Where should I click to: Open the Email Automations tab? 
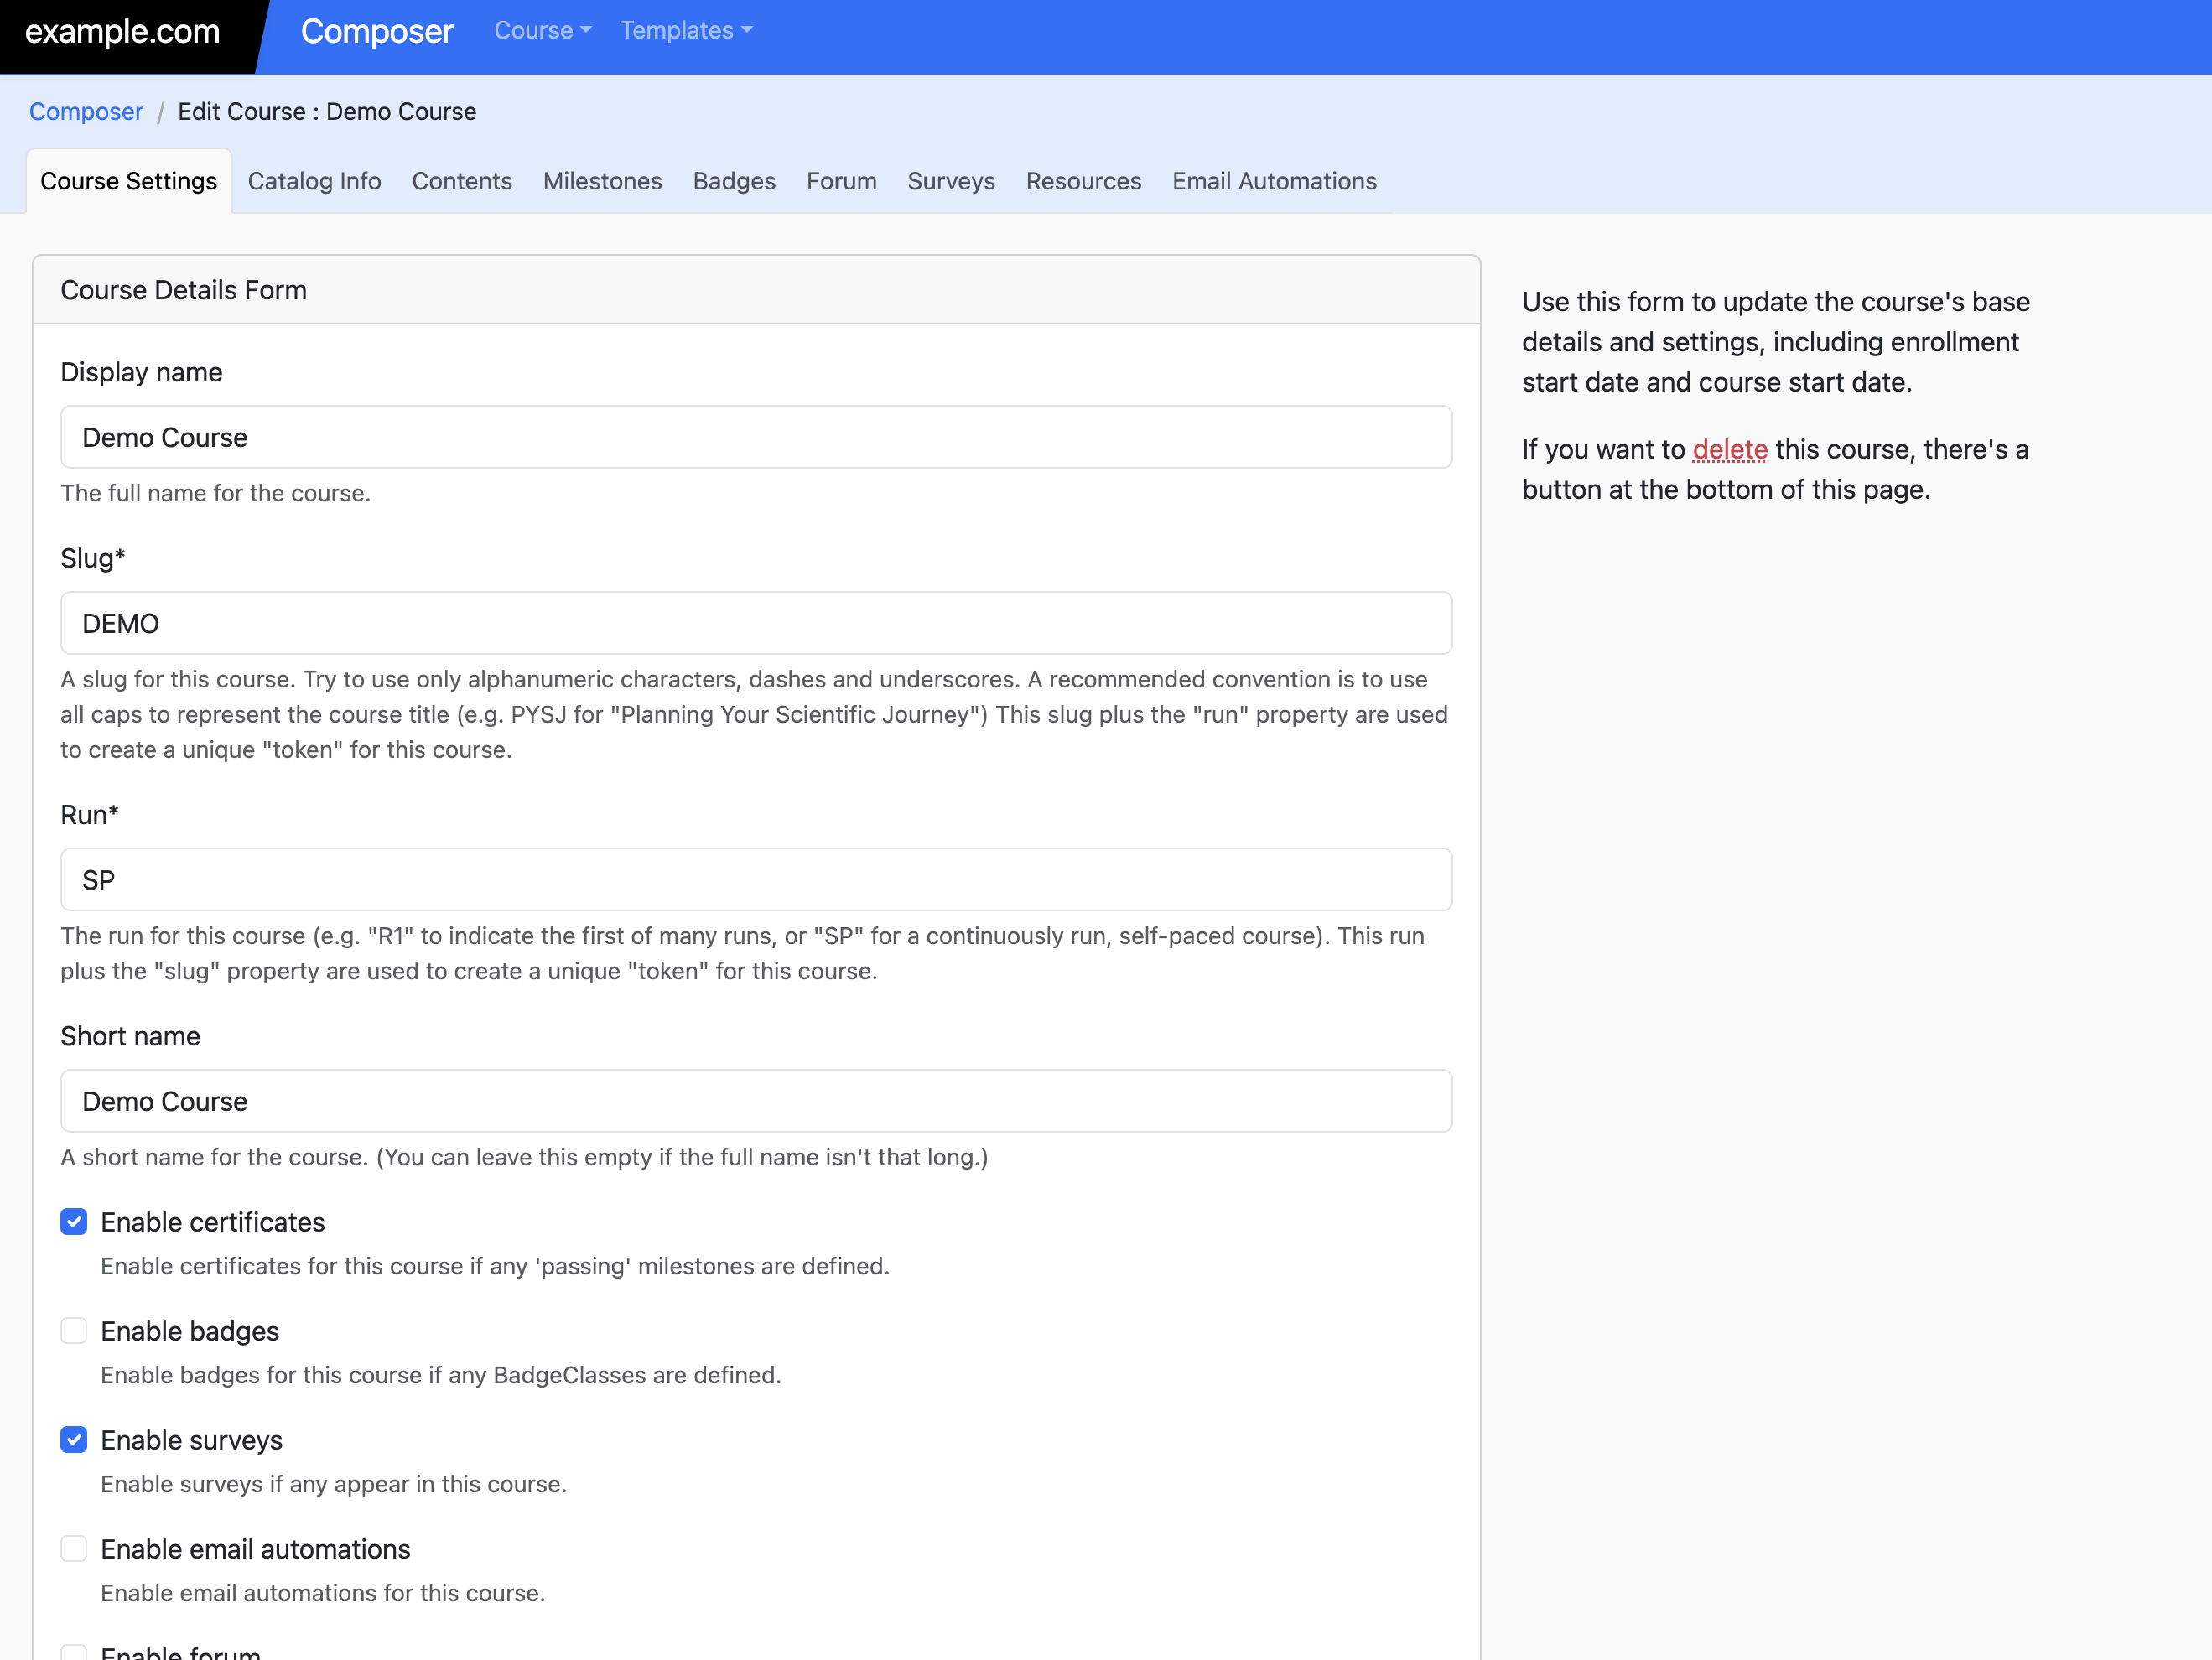[1273, 181]
